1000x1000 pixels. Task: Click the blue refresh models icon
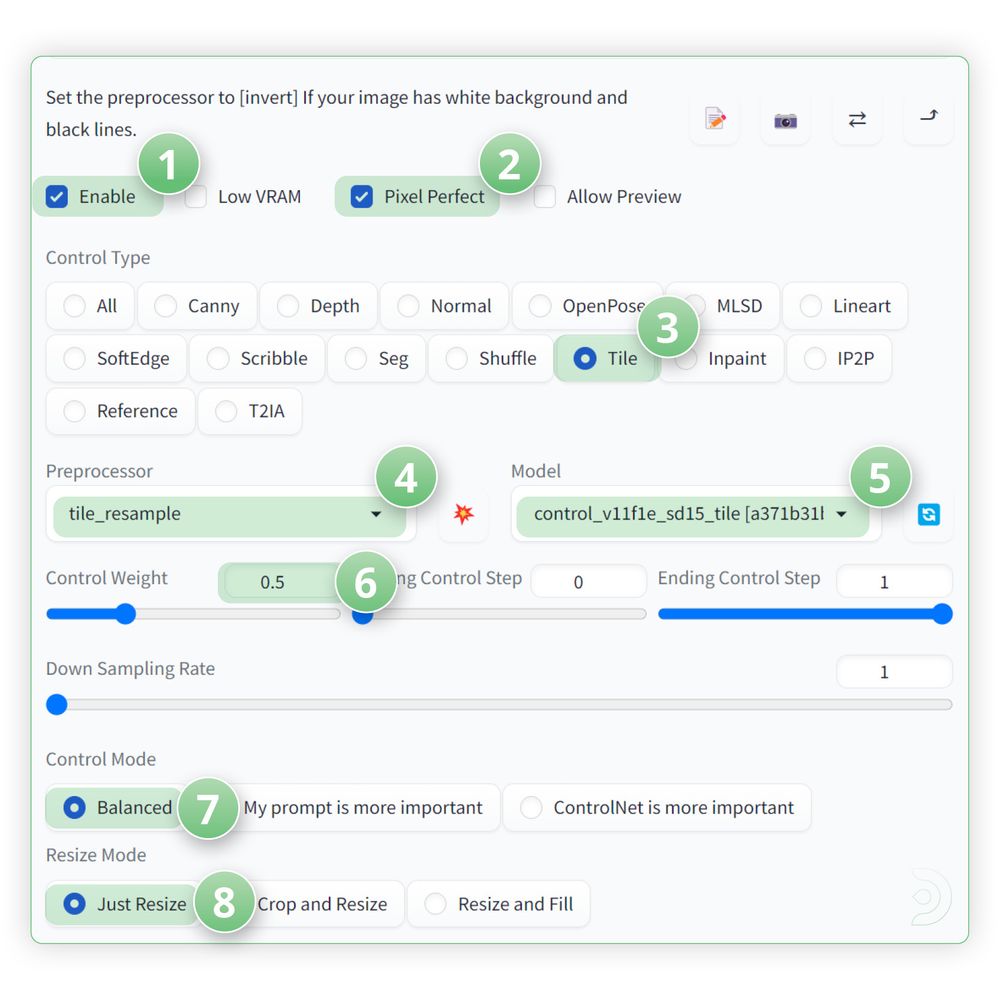click(x=928, y=514)
